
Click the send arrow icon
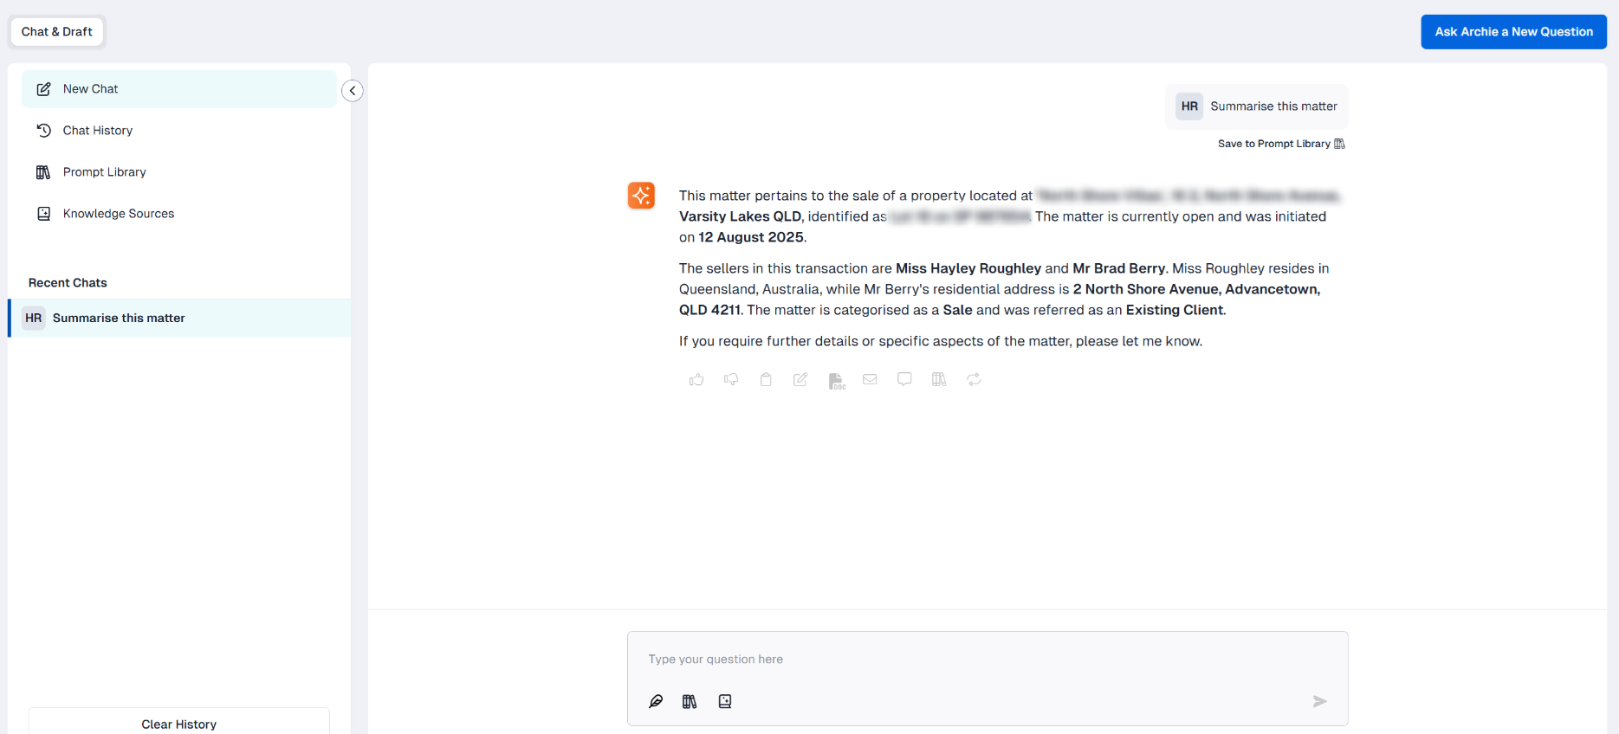coord(1320,701)
